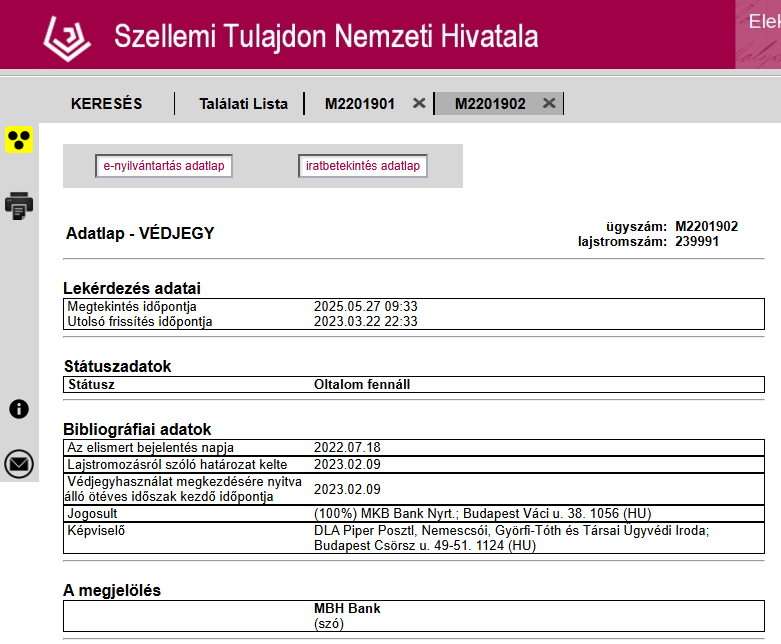The height and width of the screenshot is (644, 781).
Task: Click the Megtekintés időpontja label
Action: [x=132, y=306]
